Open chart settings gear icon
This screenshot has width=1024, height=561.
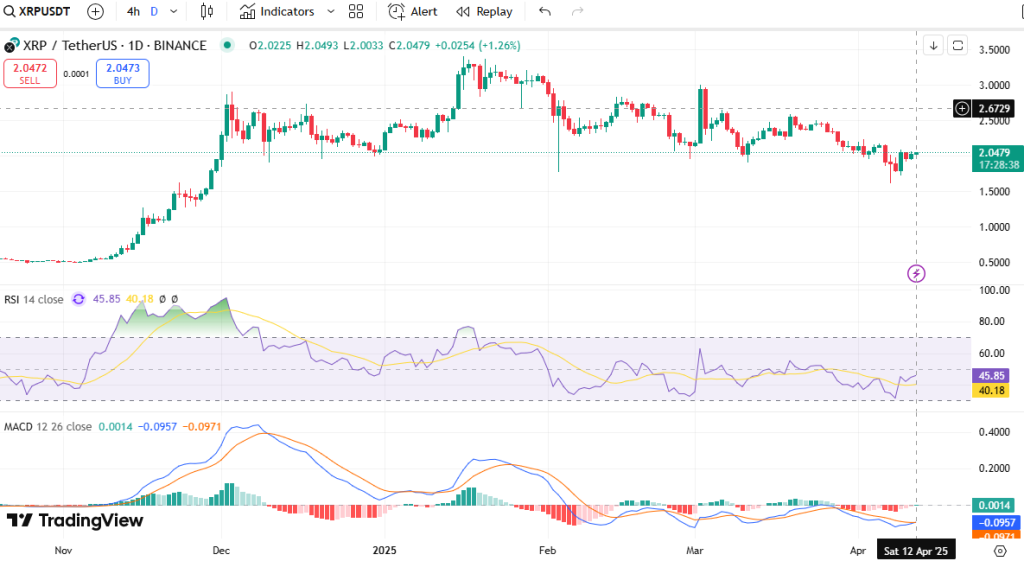(x=1000, y=551)
